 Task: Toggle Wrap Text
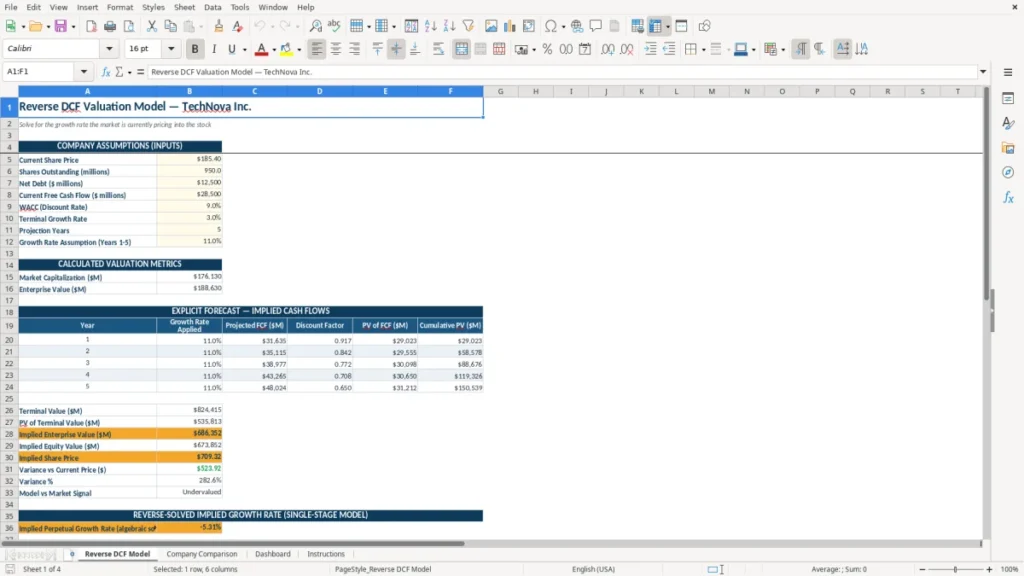pyautogui.click(x=438, y=49)
